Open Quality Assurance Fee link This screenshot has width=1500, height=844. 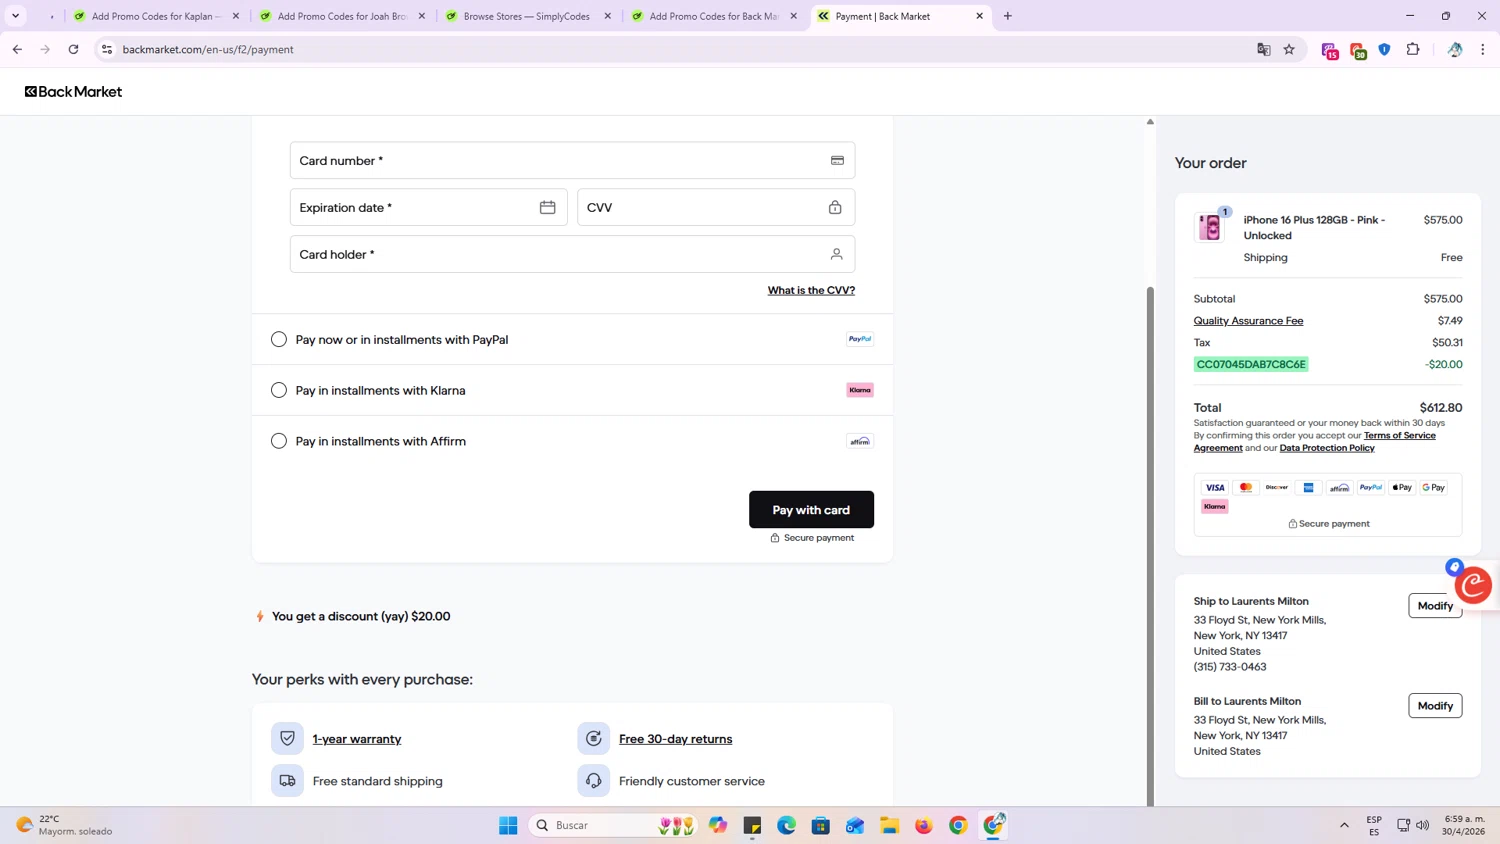point(1248,321)
